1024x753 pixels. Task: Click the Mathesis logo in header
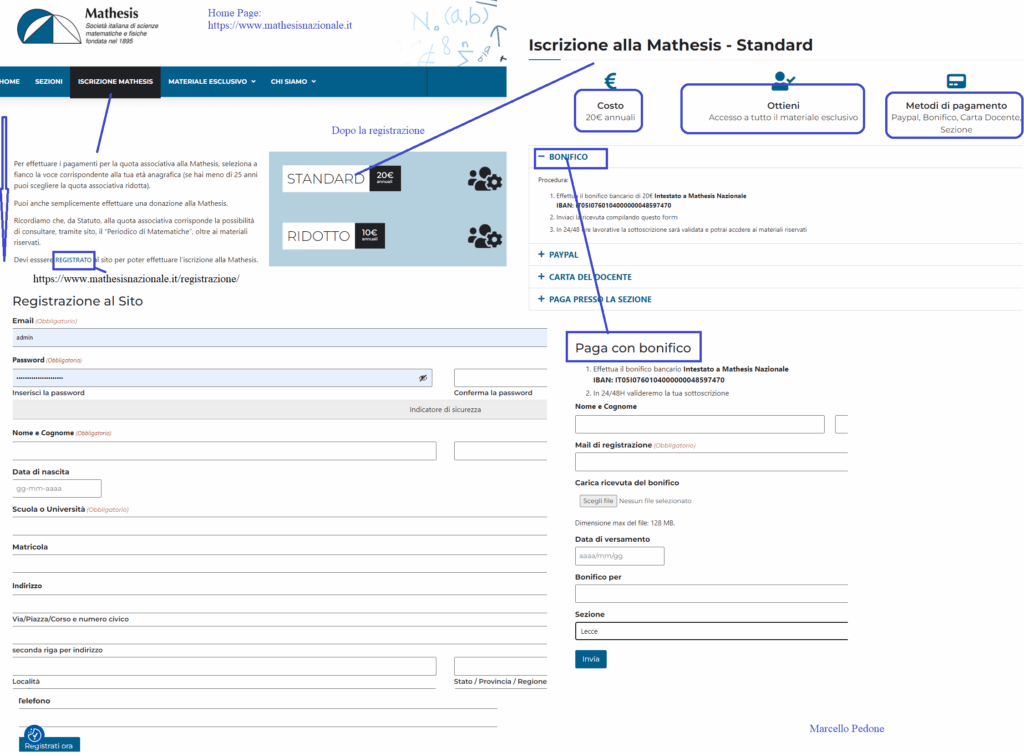click(x=48, y=29)
